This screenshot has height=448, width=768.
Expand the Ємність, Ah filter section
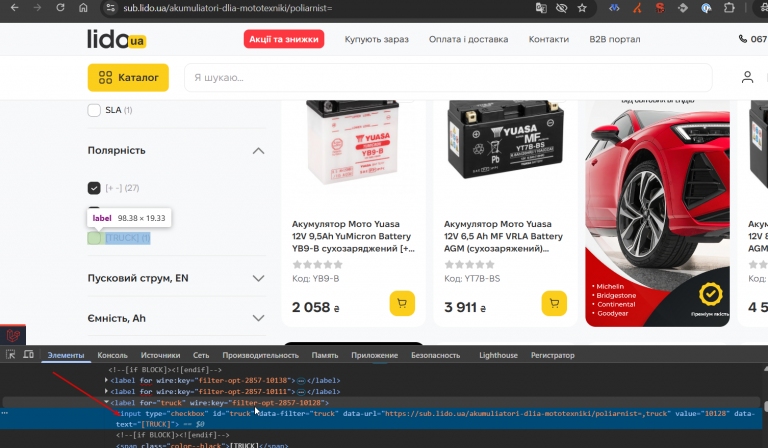click(x=258, y=318)
